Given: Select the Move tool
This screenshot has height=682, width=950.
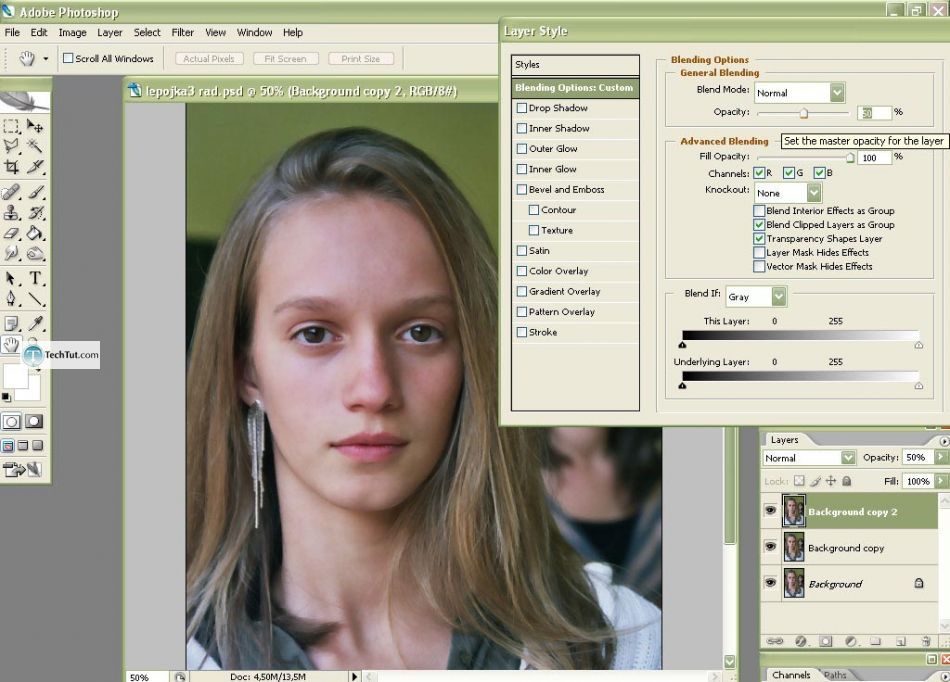Looking at the screenshot, I should (x=35, y=126).
